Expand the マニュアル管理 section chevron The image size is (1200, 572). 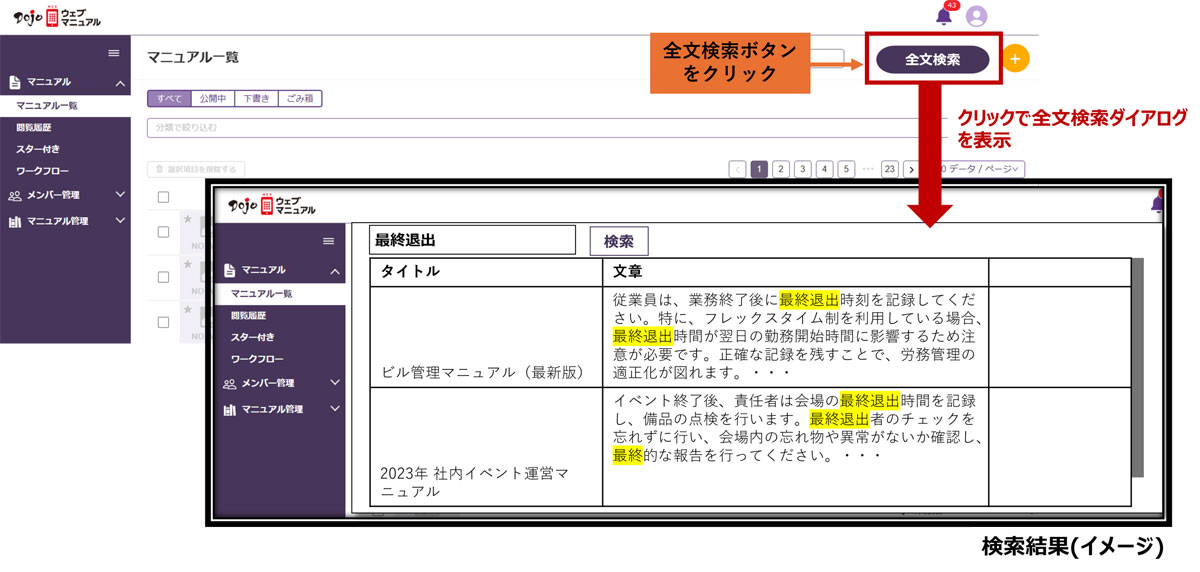coord(120,221)
